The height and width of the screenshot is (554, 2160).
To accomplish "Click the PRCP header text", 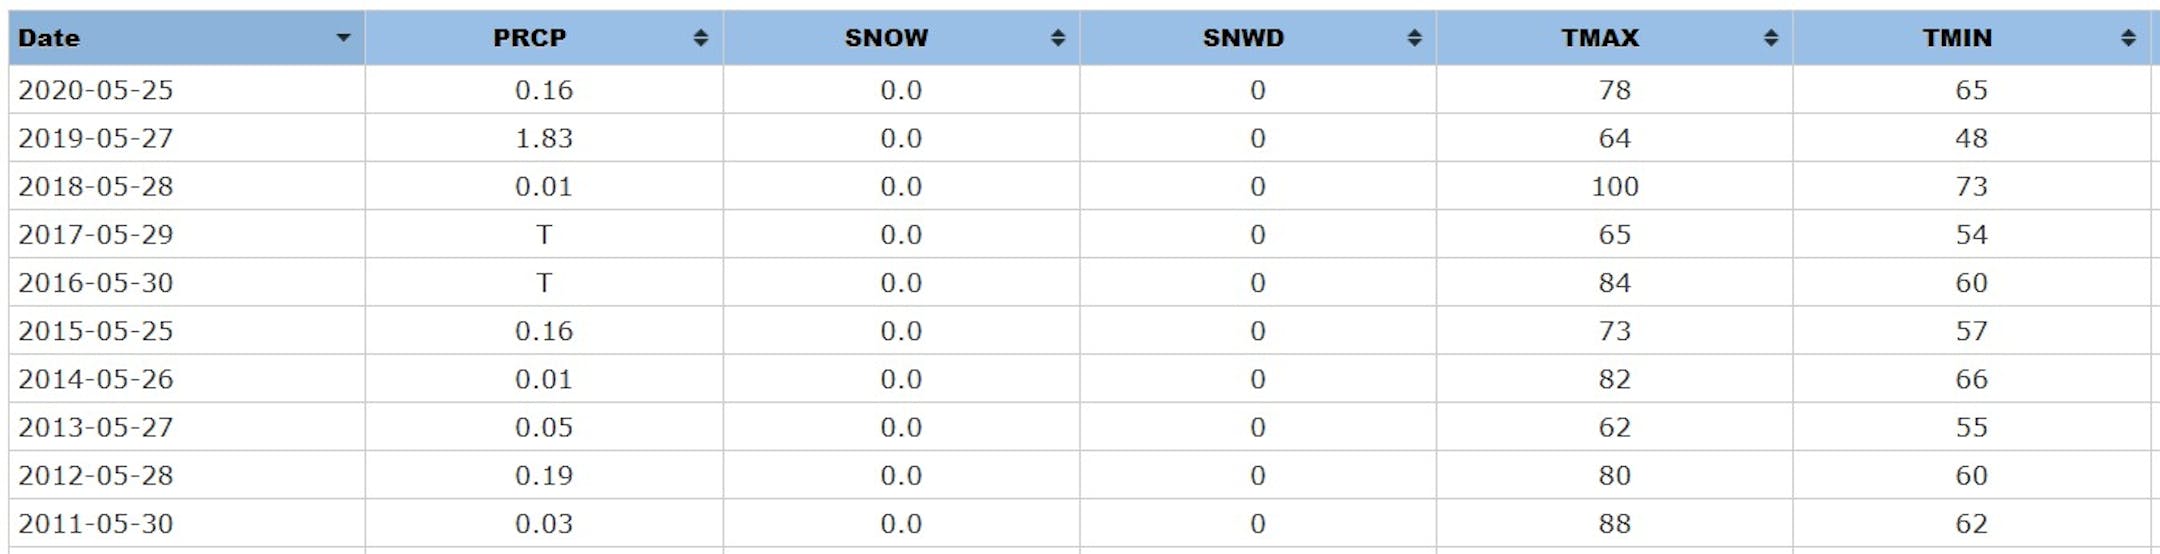I will coord(529,38).
